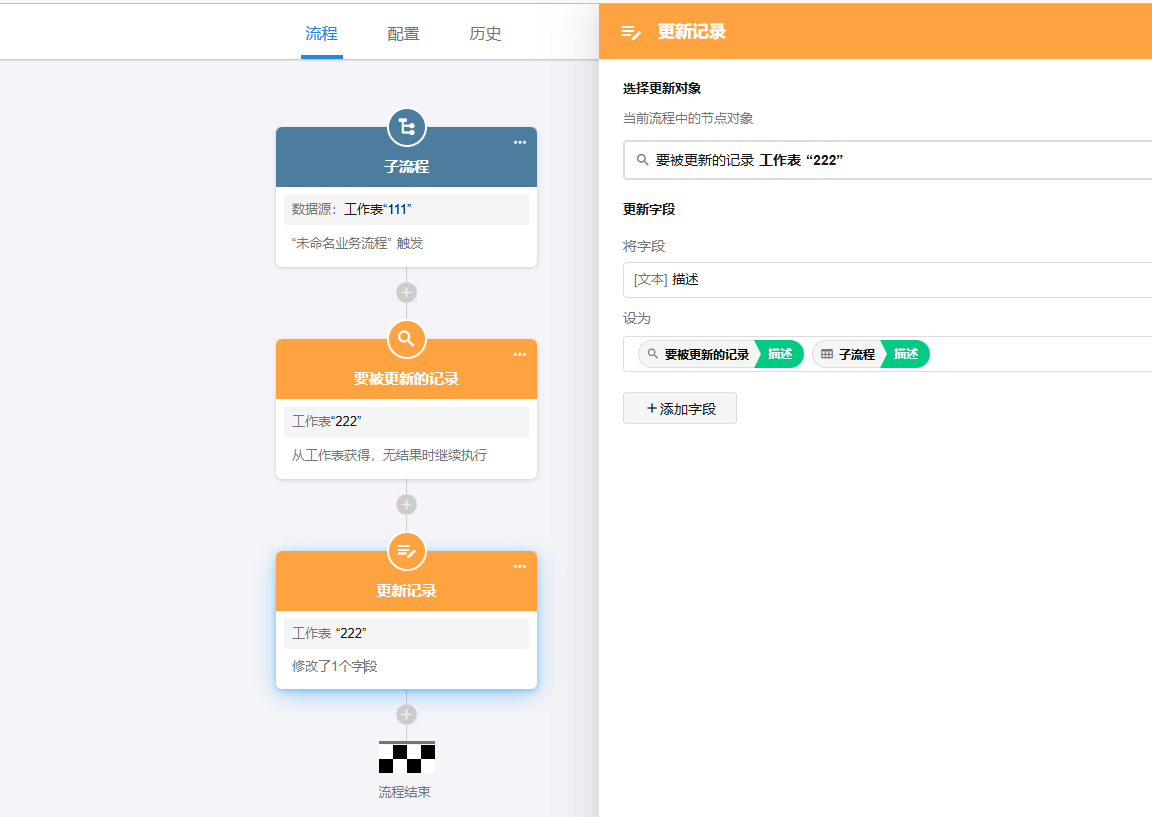The height and width of the screenshot is (817, 1152).
Task: Click "未命名业务流程" 触发 text
Action: click(357, 243)
